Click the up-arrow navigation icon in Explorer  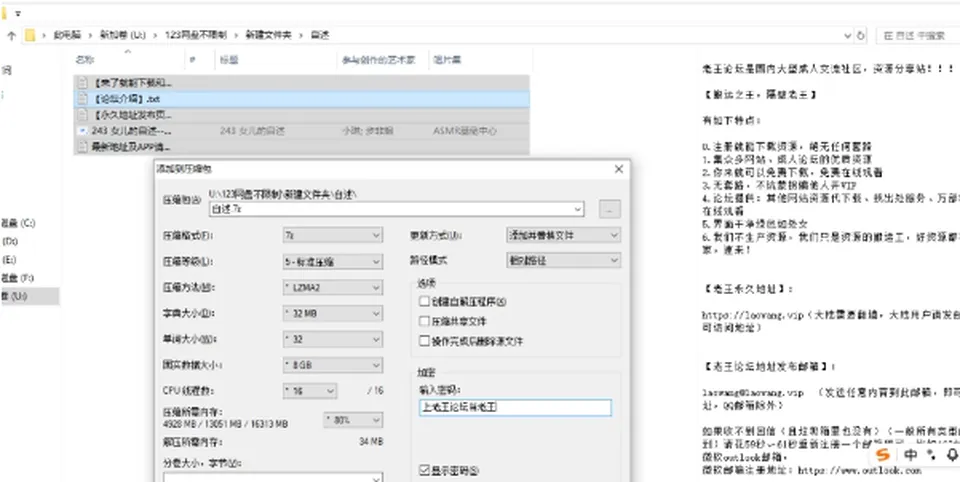pos(11,36)
